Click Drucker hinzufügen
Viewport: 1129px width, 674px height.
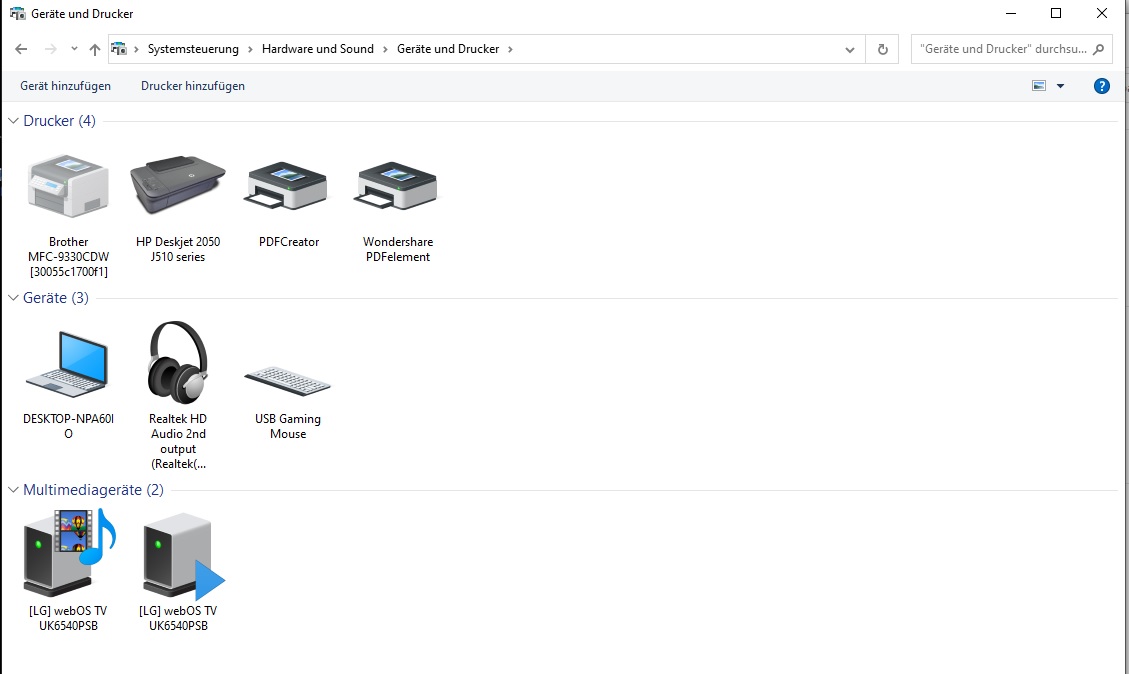(193, 86)
